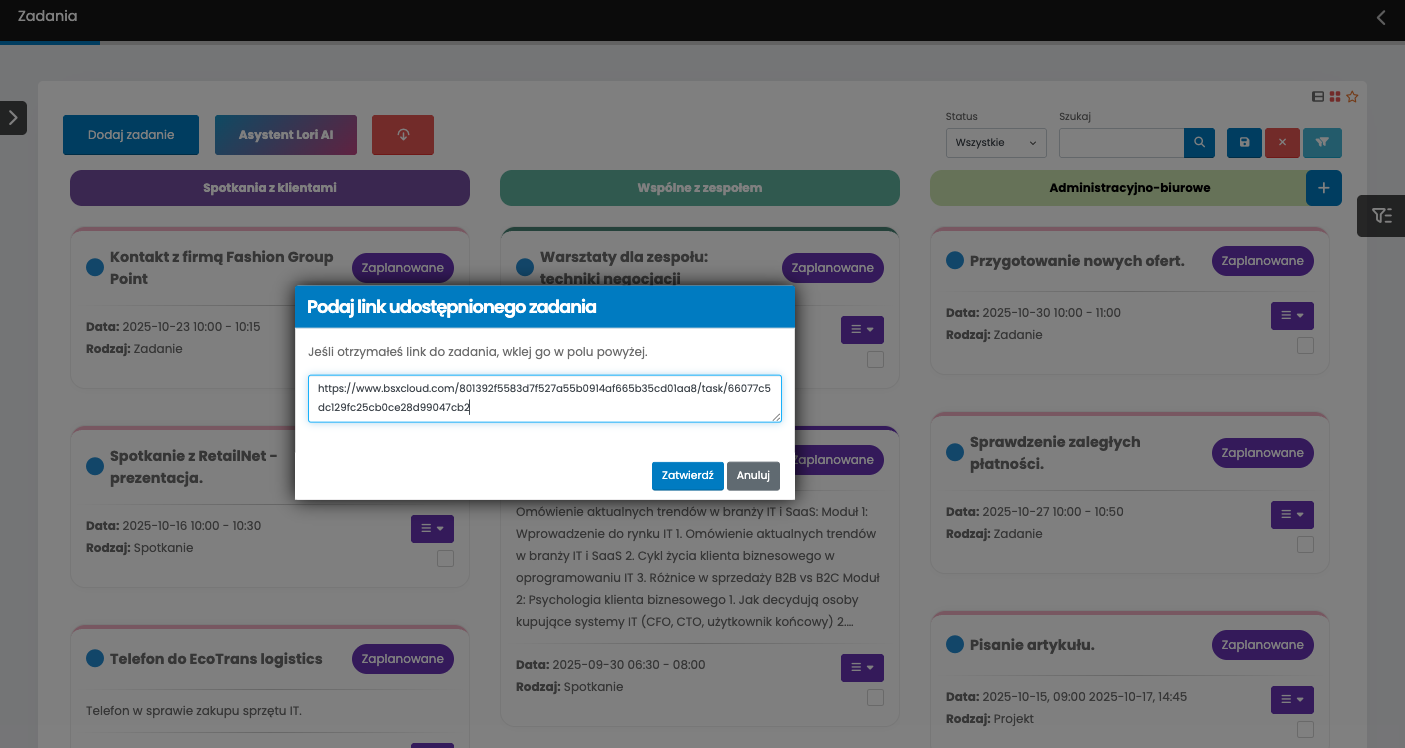
Task: Select the Wspólne z zespołem column header
Action: point(699,188)
